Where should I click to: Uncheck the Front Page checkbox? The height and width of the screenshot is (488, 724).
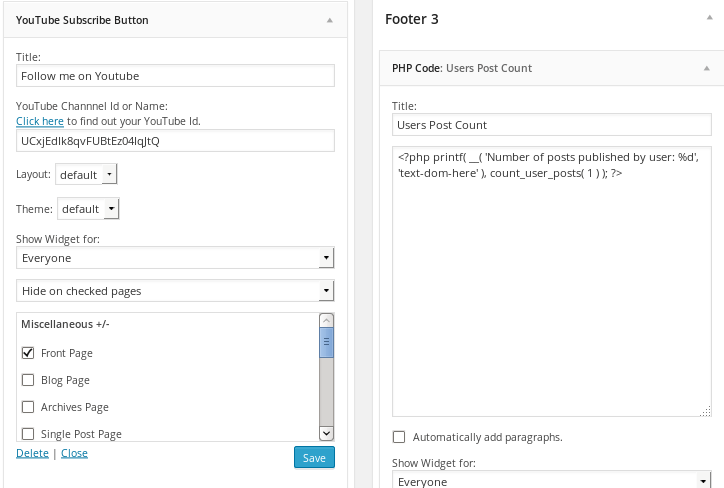pyautogui.click(x=28, y=353)
